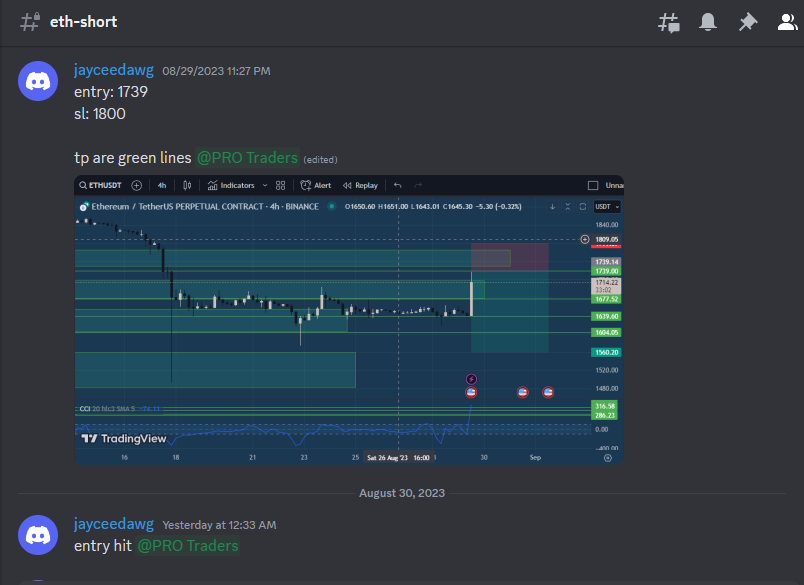Click the eth-short channel hash icon
804x585 pixels.
(30, 22)
